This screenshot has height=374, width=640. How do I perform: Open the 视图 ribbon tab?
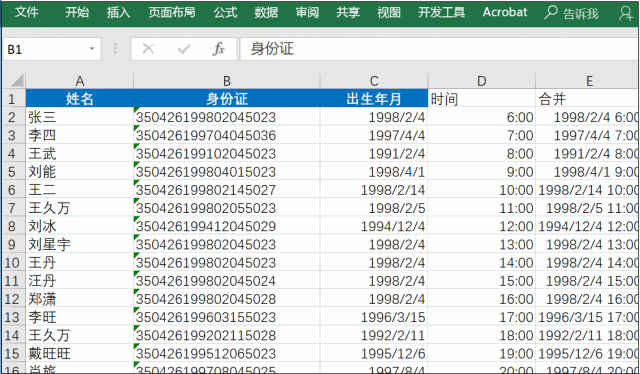pos(389,13)
